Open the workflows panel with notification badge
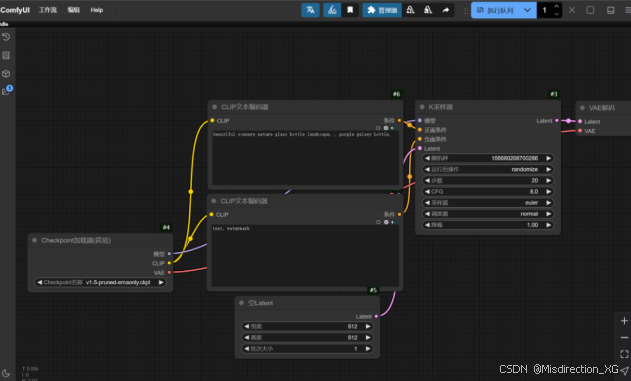This screenshot has width=631, height=381. coord(6,91)
